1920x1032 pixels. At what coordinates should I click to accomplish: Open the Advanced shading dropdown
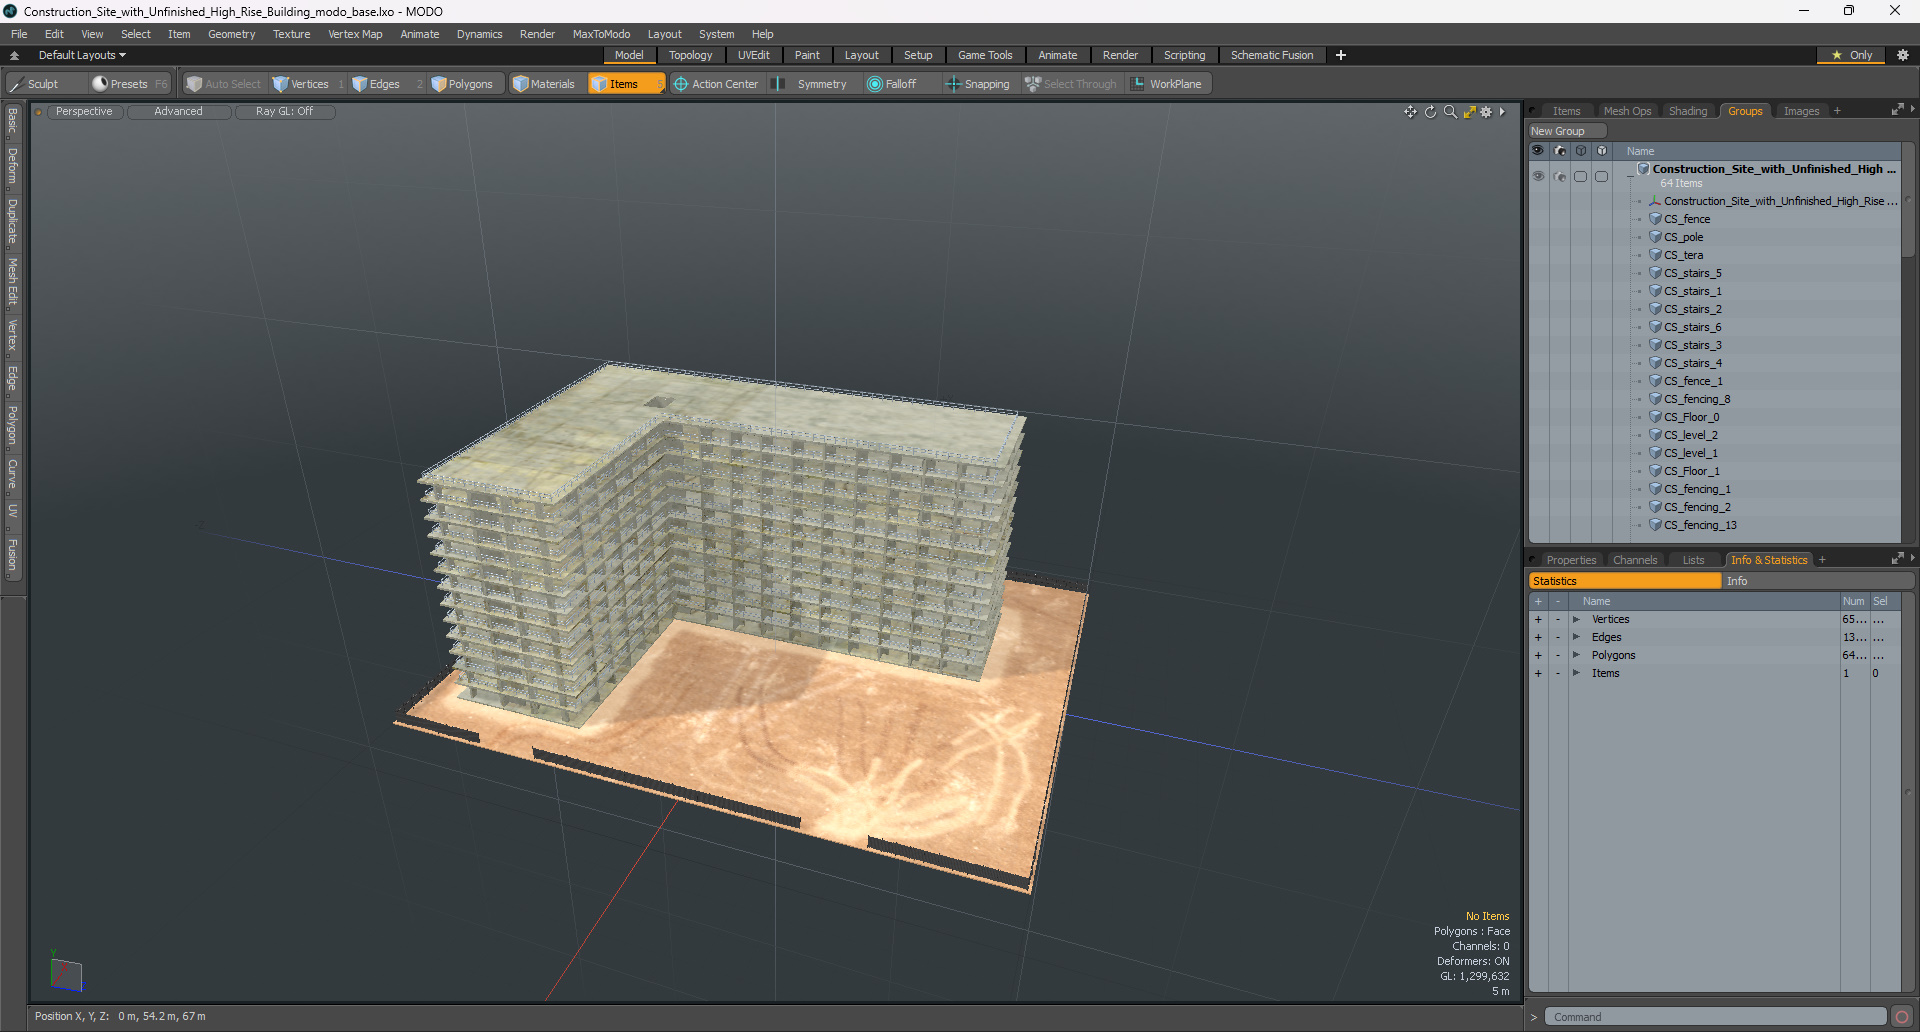[178, 112]
